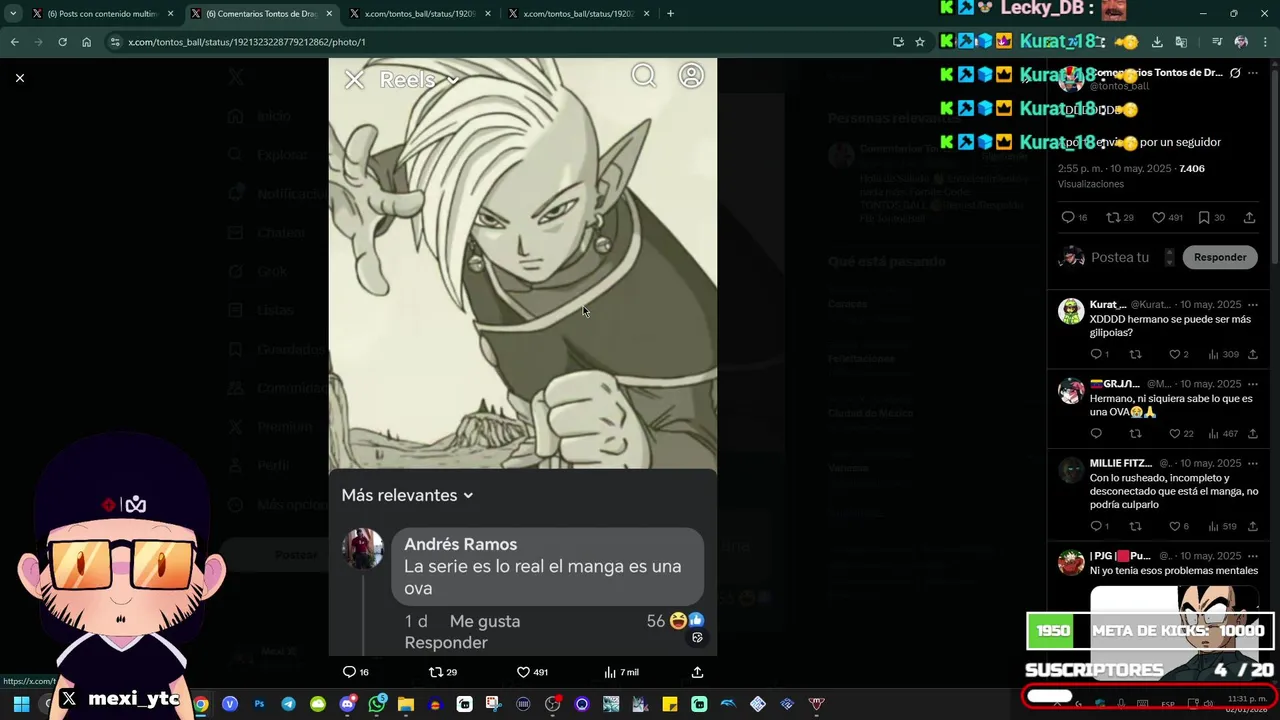
Task: Open File Explorer from the taskbar
Action: (406, 704)
